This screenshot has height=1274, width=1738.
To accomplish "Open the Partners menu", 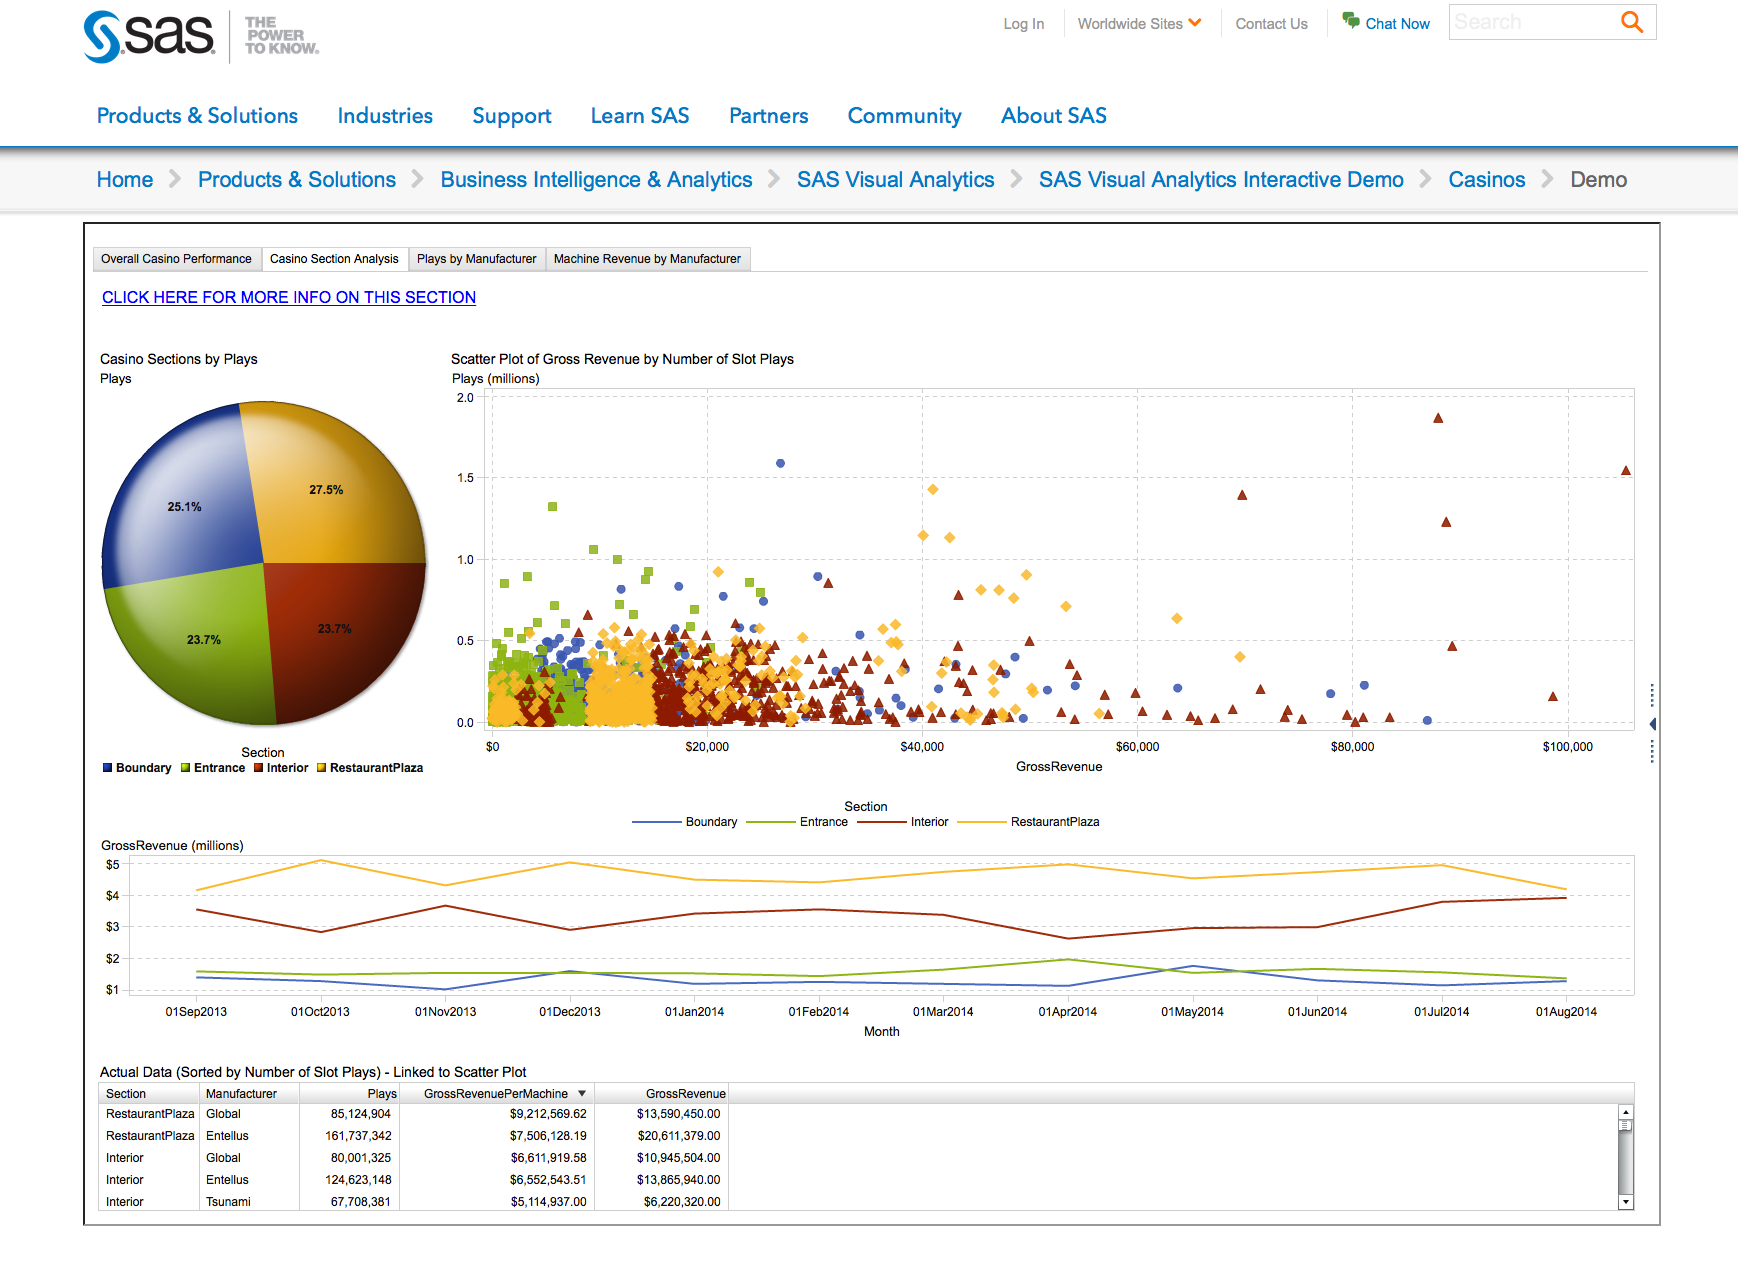I will pyautogui.click(x=768, y=116).
